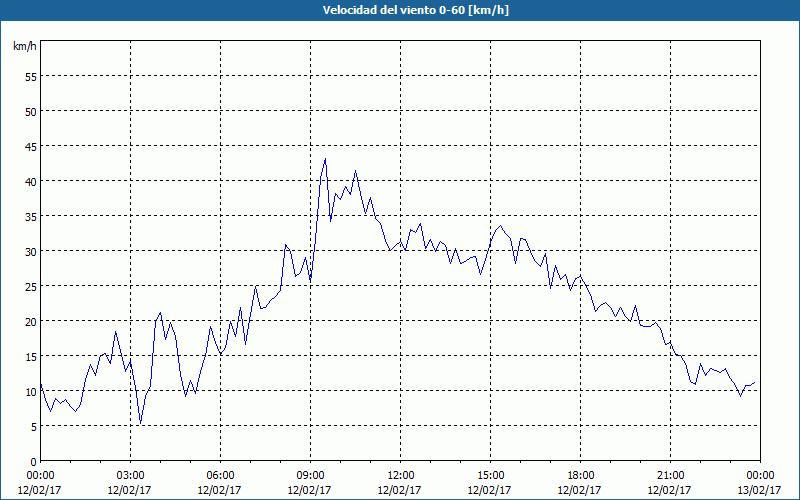Screen dimensions: 800x500
Task: Click the 12:00 time label on x-axis
Action: click(401, 476)
